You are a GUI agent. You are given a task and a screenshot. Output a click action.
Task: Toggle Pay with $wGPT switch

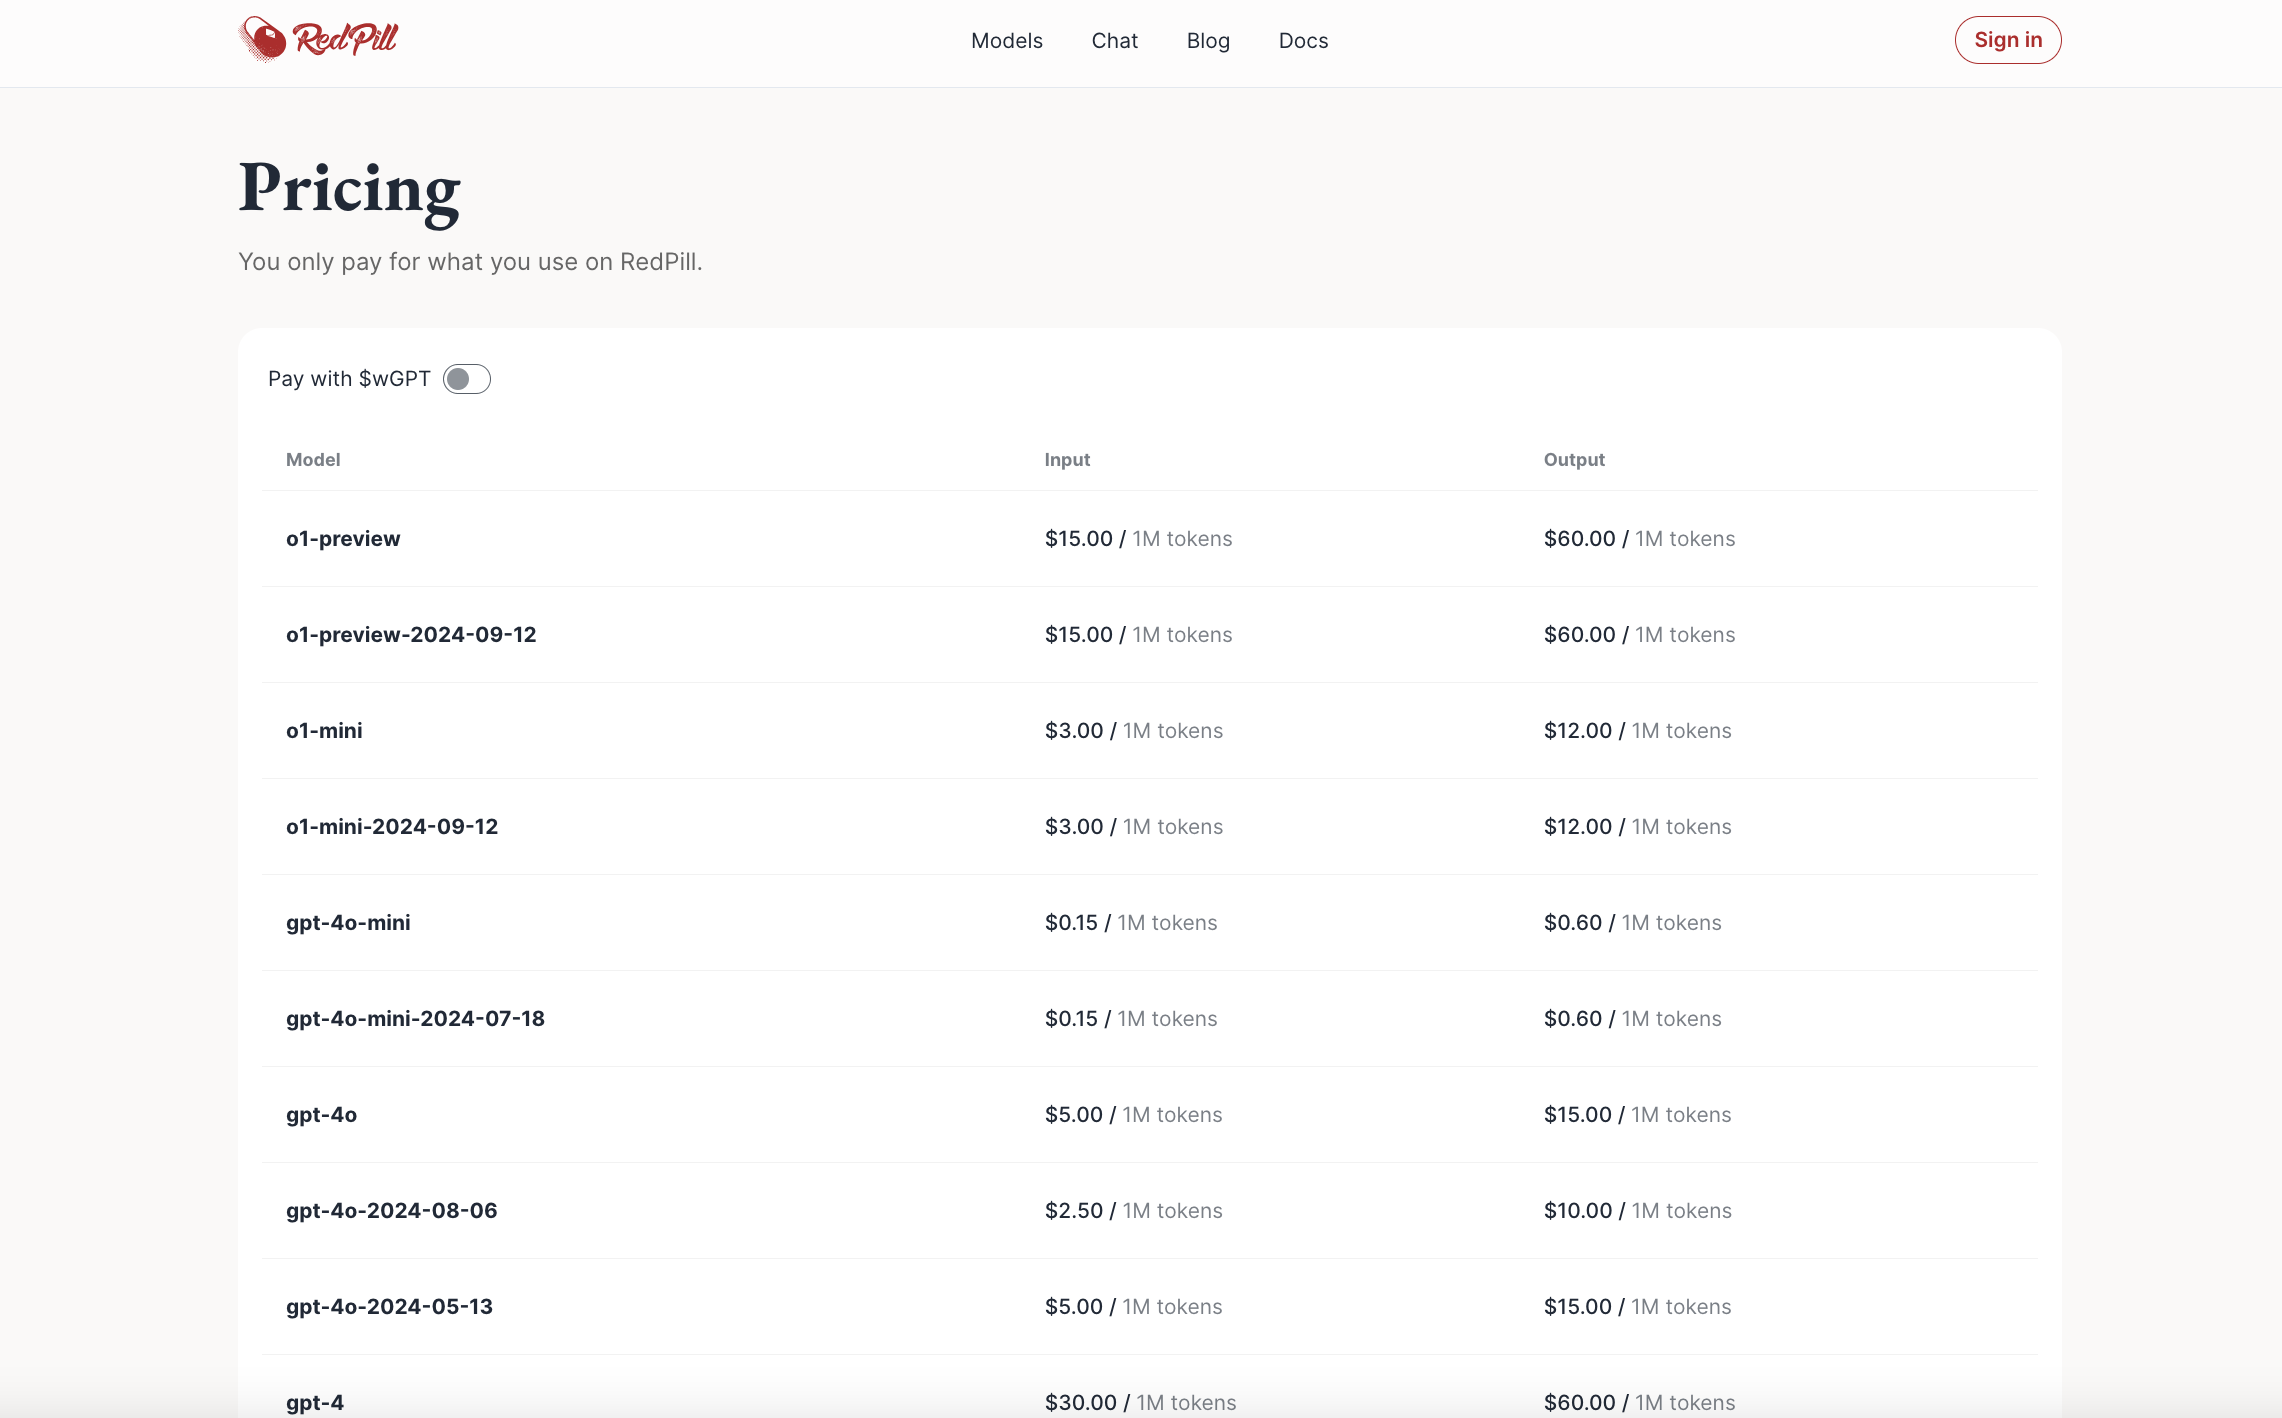467,379
